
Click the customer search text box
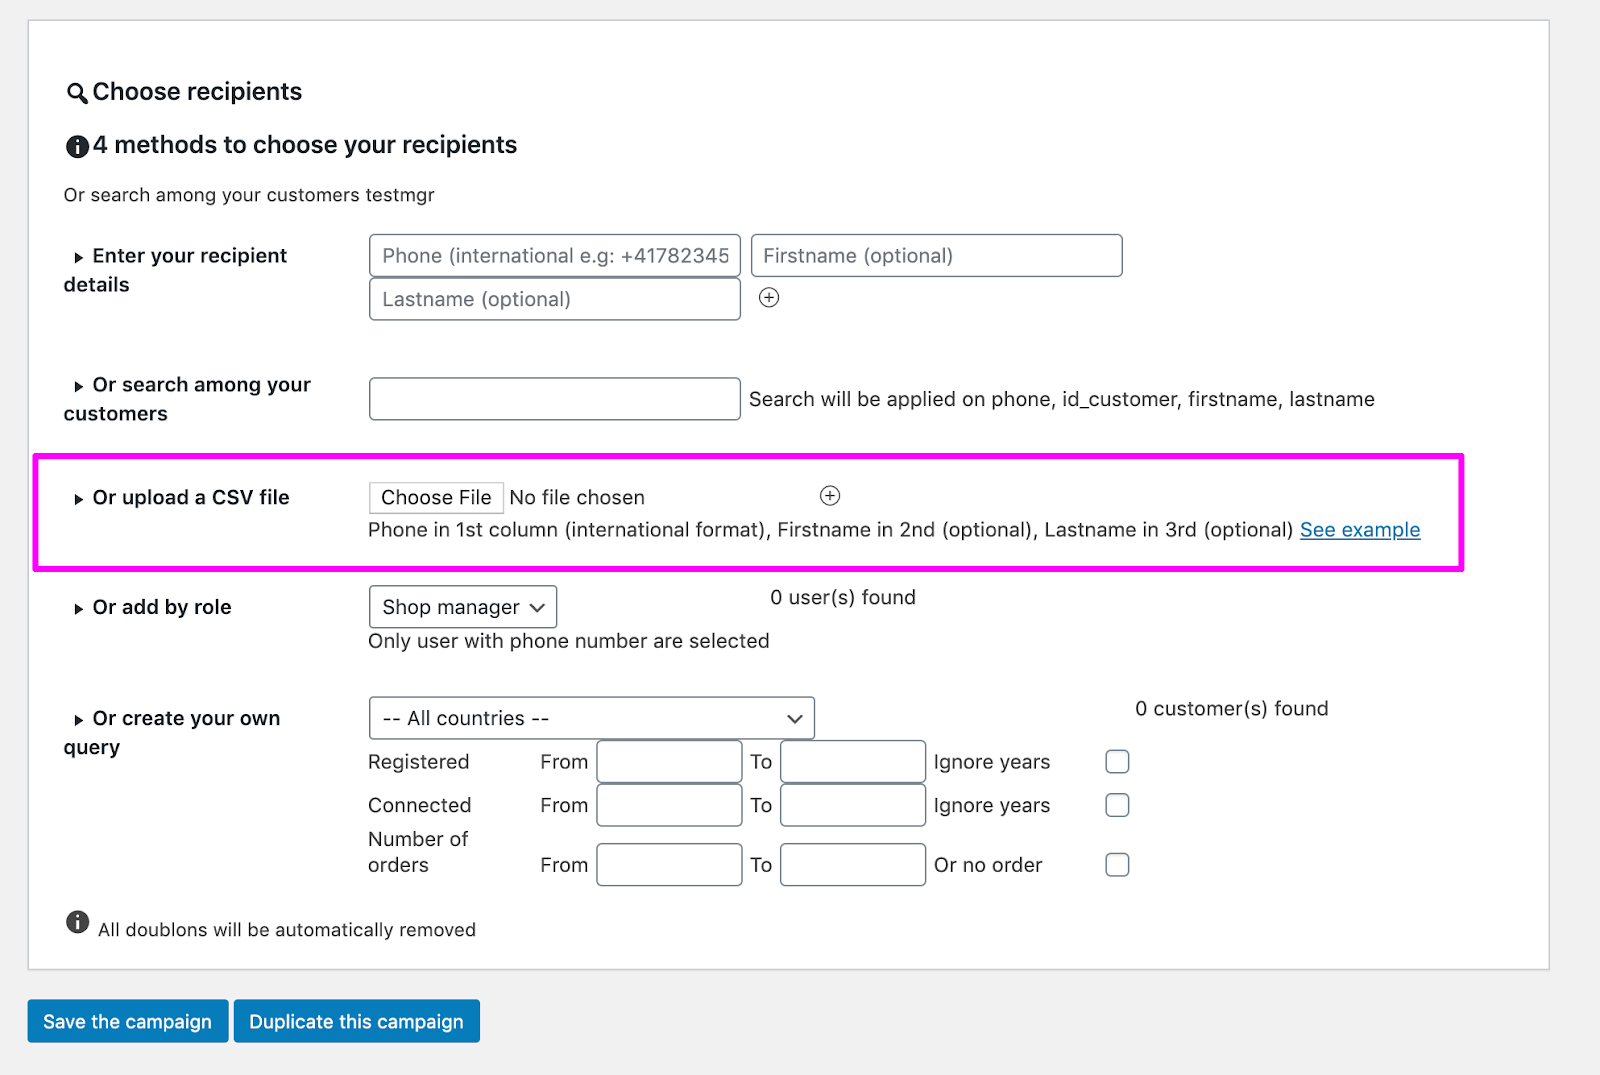tap(555, 399)
